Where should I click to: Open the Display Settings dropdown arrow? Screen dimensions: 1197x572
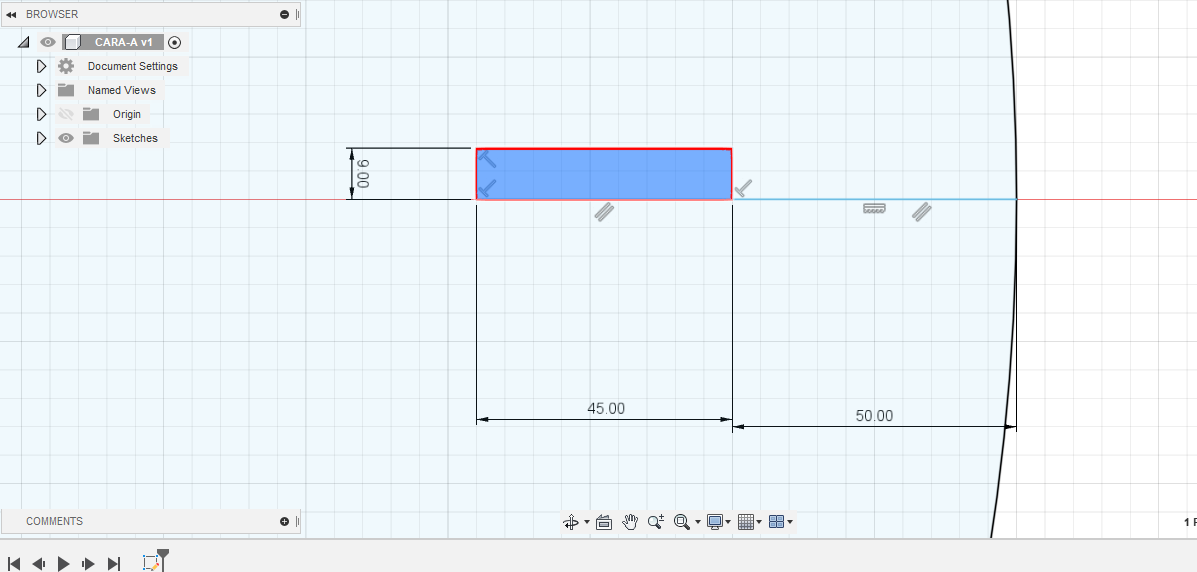pos(728,522)
